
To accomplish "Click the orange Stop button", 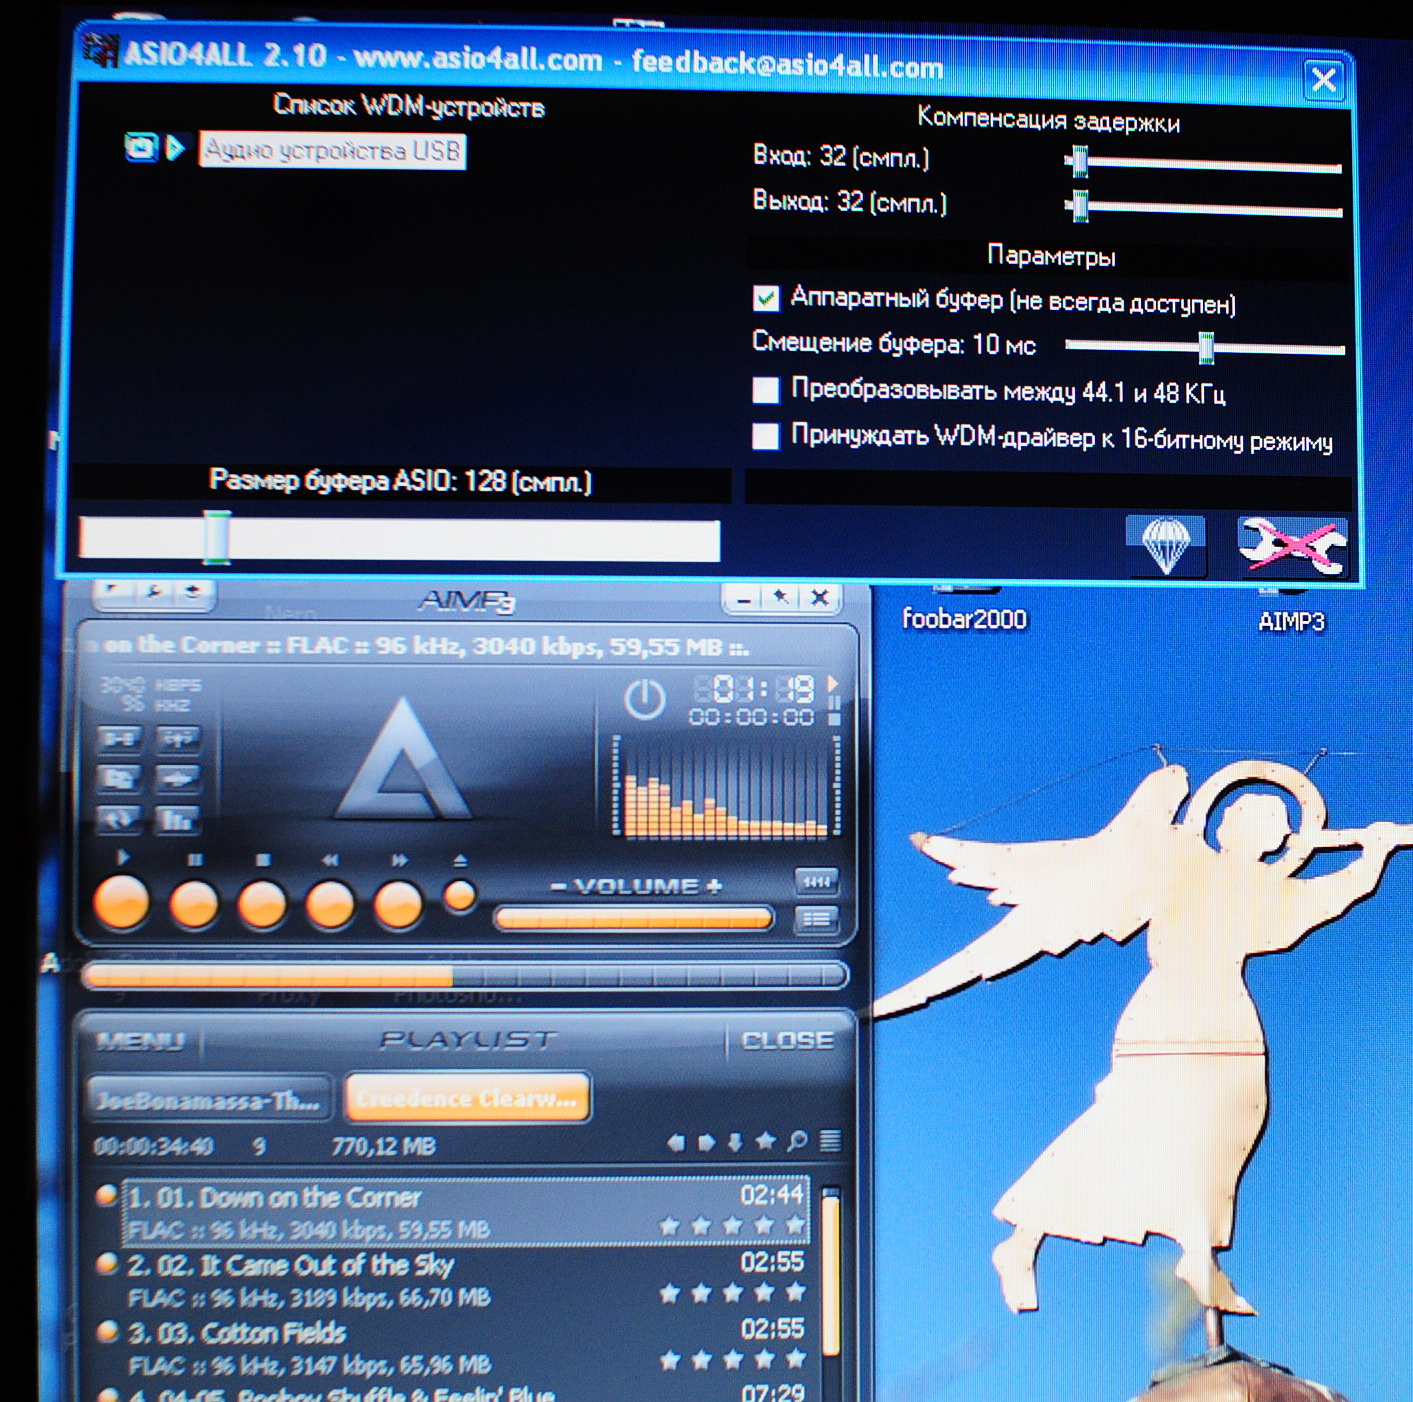I will (262, 904).
